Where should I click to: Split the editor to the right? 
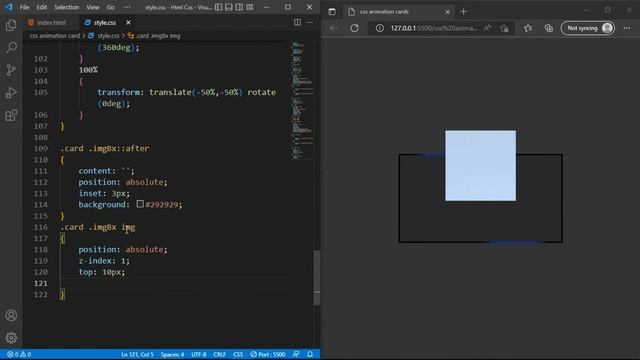click(298, 22)
